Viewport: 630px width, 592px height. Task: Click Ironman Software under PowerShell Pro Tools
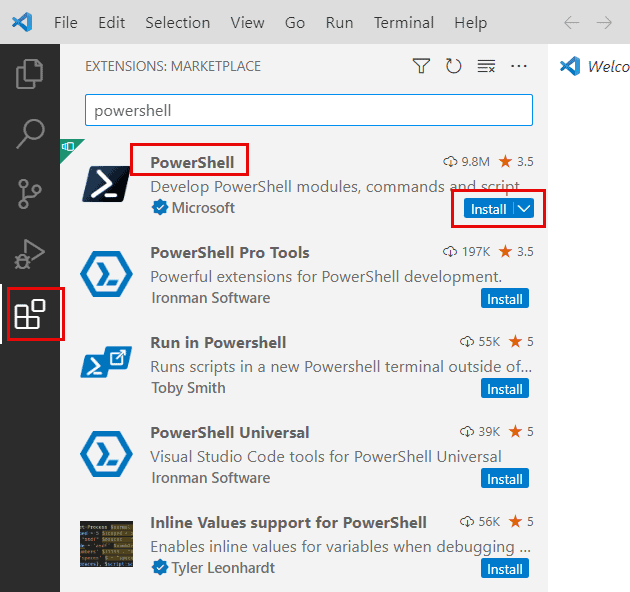[x=211, y=298]
